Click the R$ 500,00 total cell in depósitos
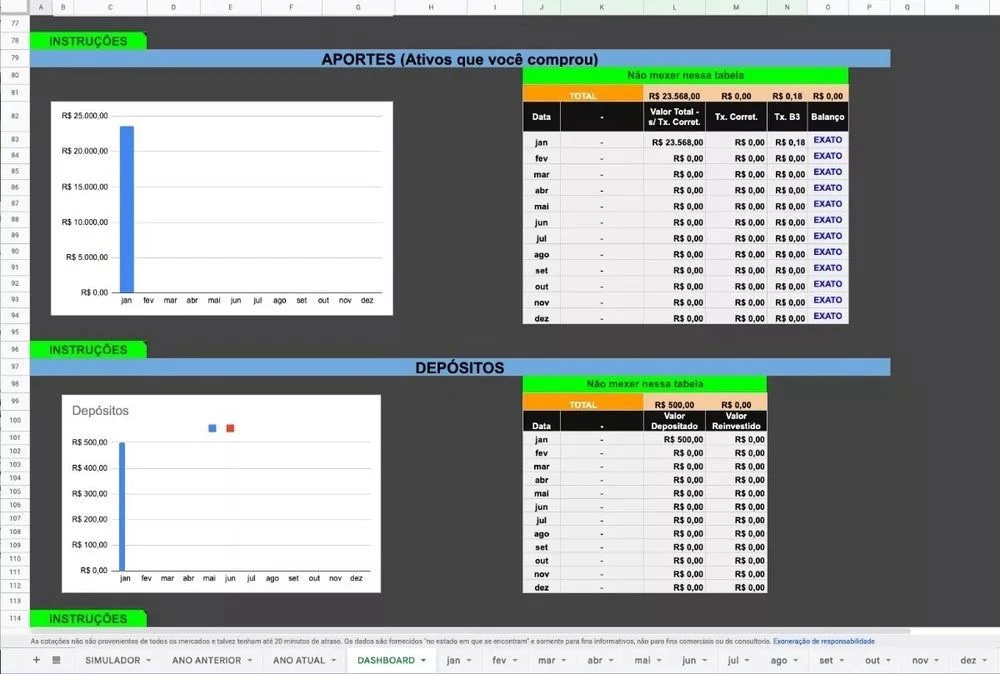The width and height of the screenshot is (1000, 674). click(674, 404)
